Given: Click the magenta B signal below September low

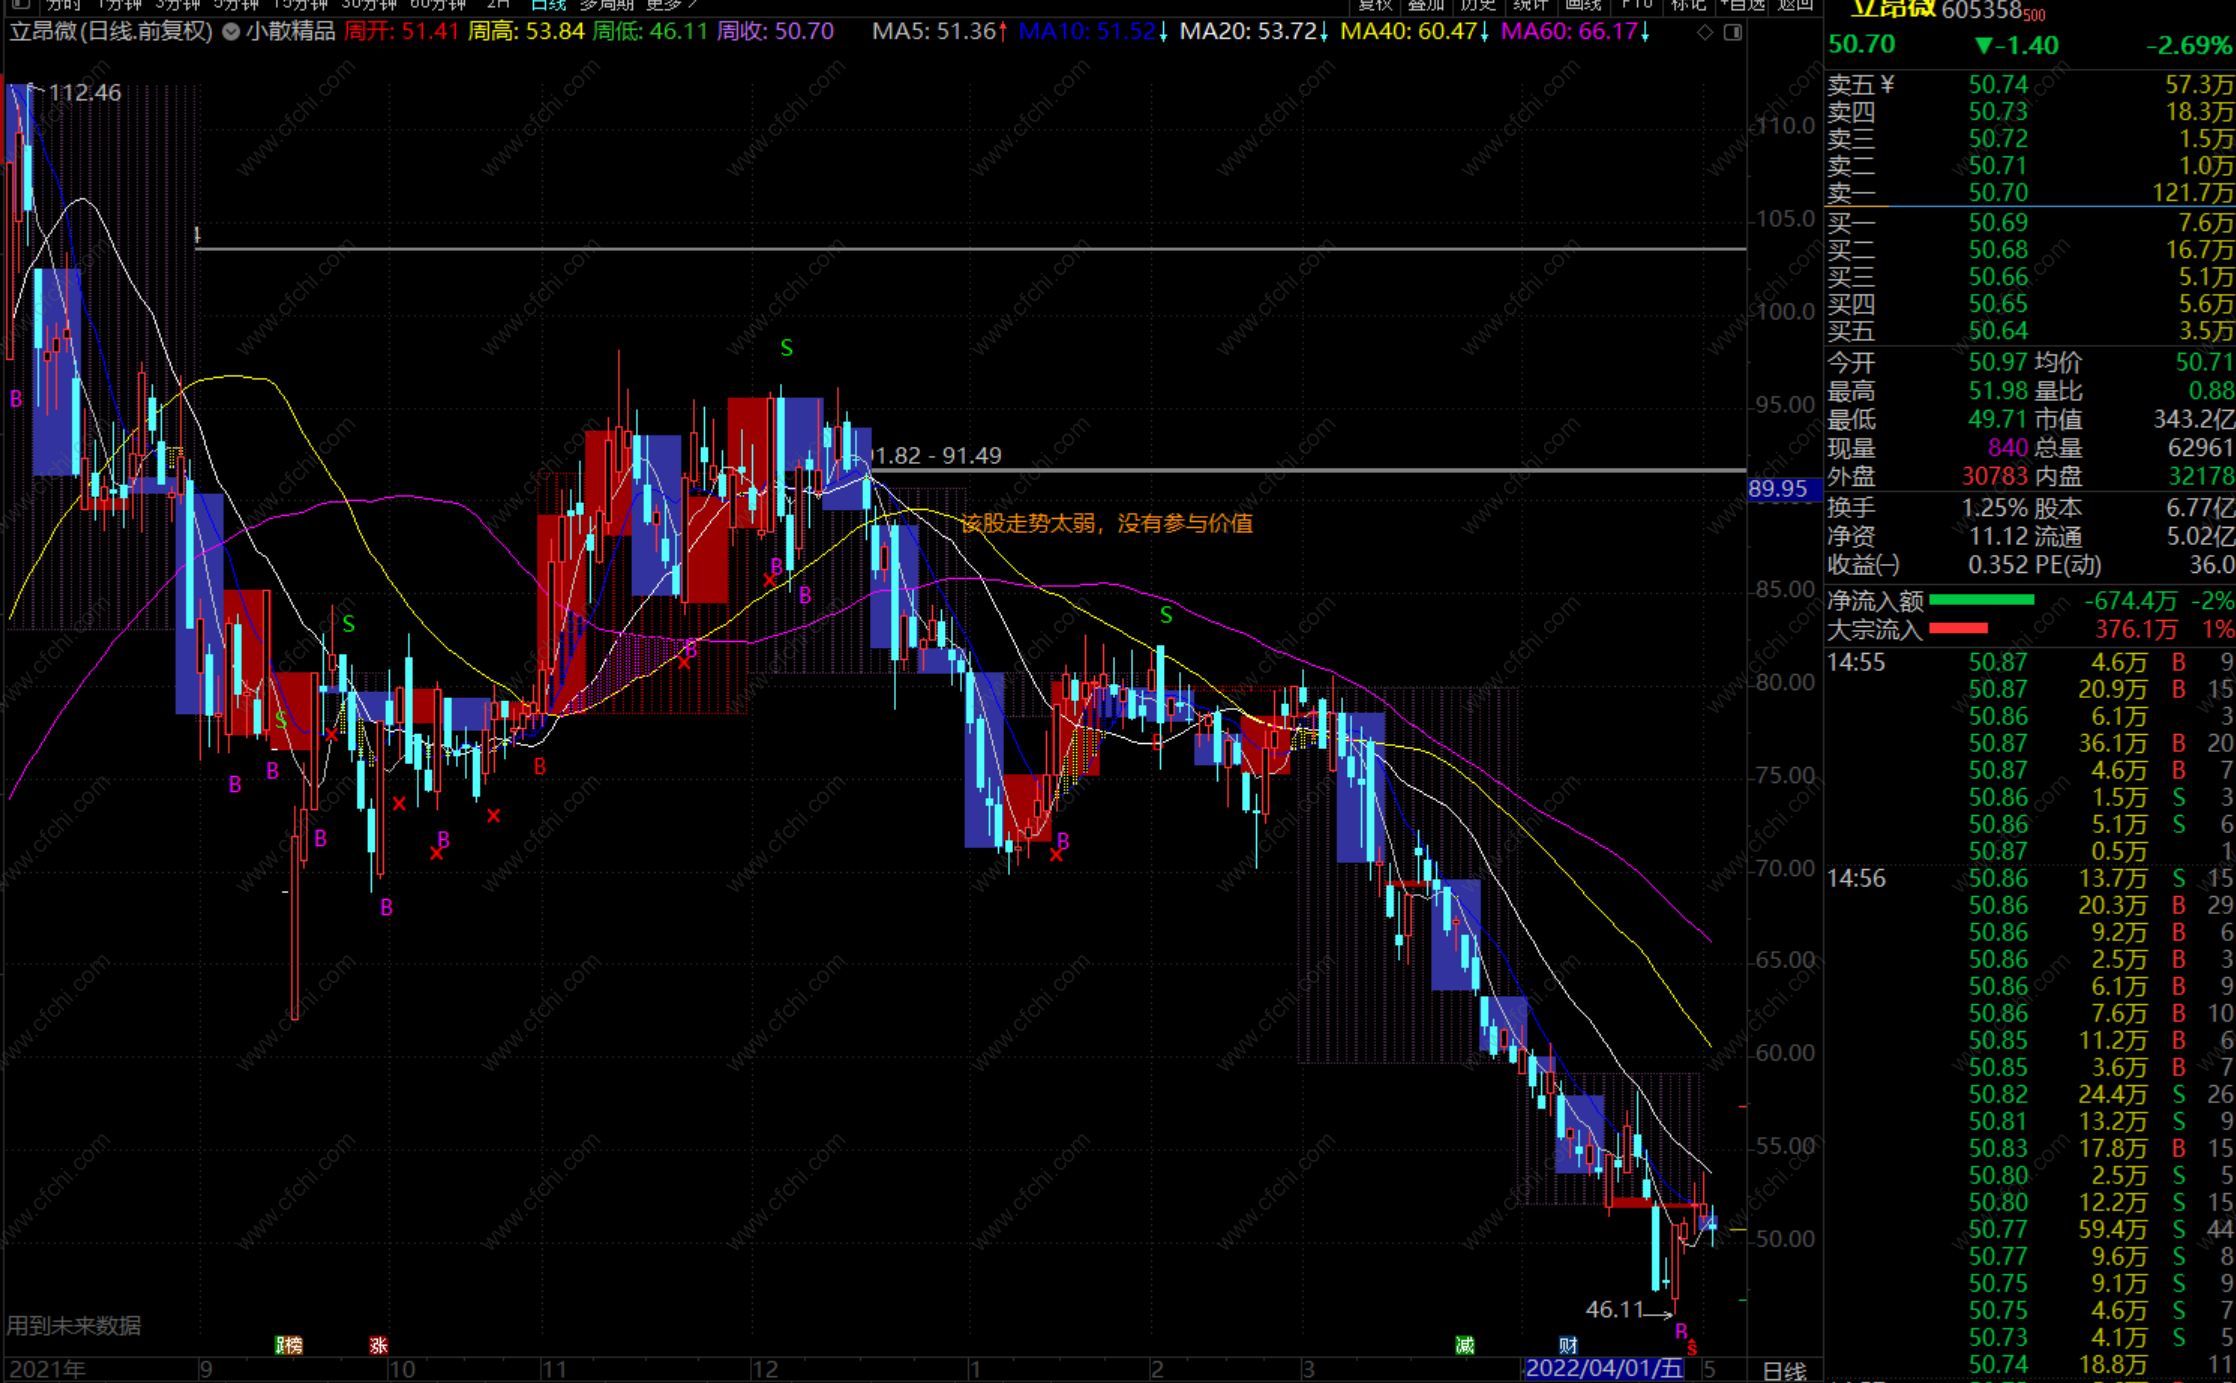Looking at the screenshot, I should (386, 908).
